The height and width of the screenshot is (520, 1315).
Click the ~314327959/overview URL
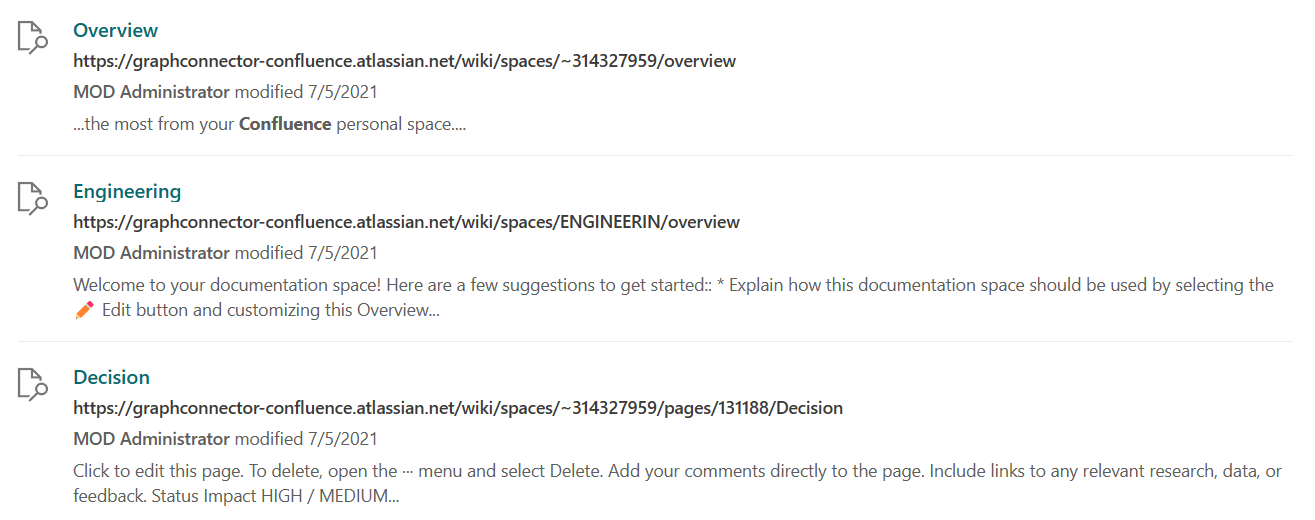tap(405, 61)
